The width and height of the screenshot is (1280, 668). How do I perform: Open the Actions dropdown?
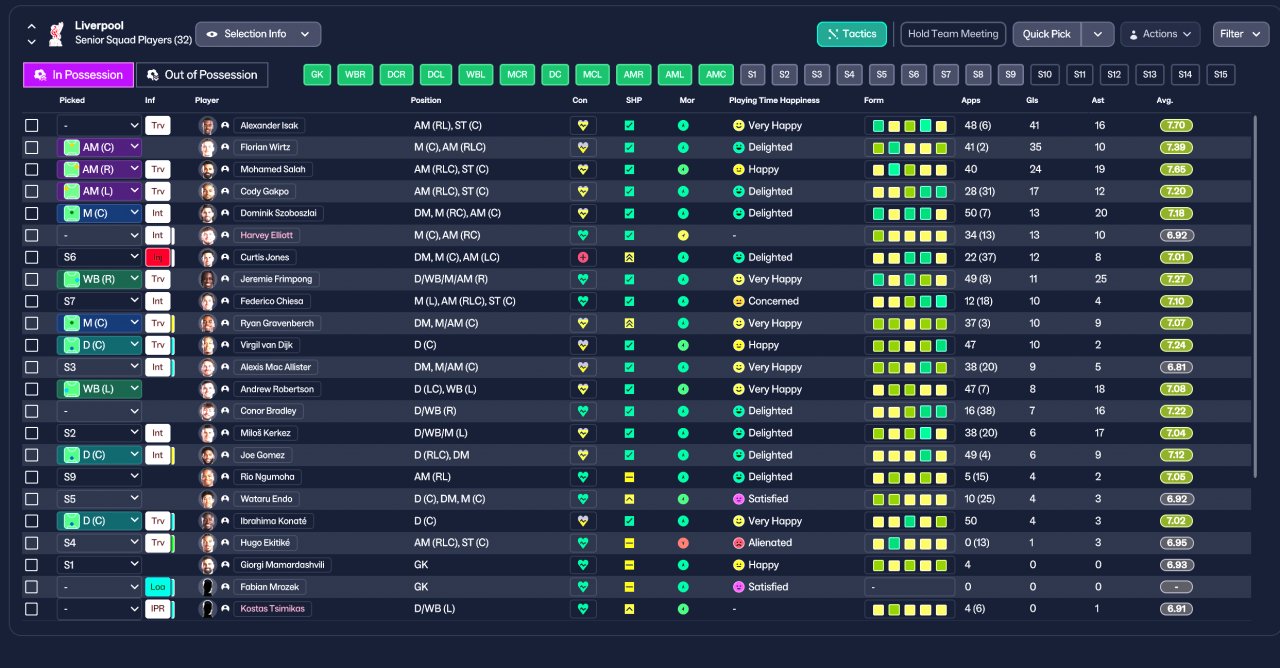pyautogui.click(x=1160, y=34)
